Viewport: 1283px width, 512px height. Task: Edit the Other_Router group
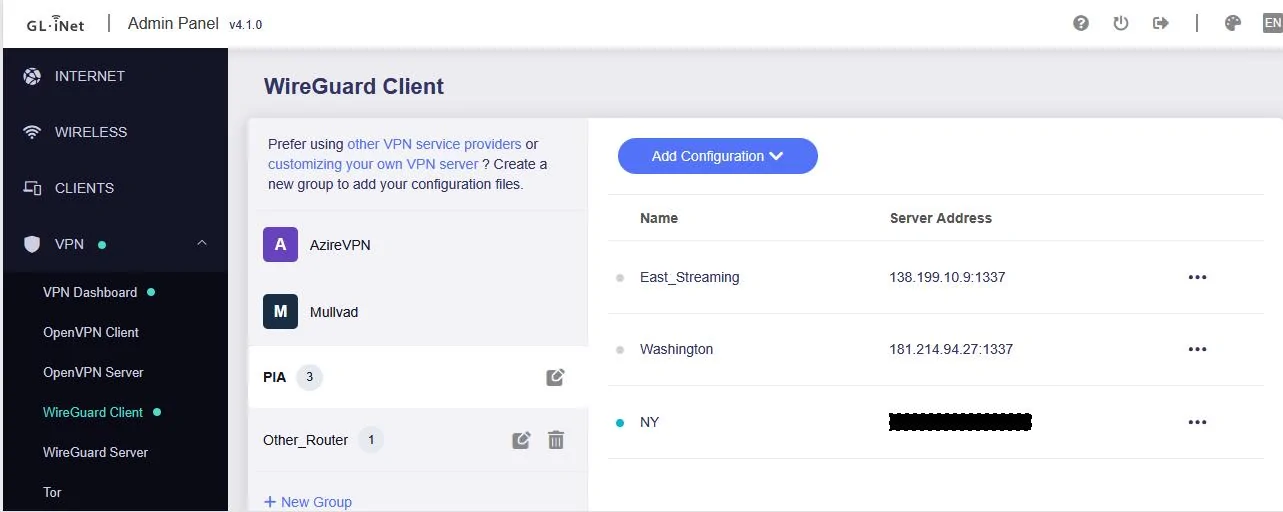point(521,440)
